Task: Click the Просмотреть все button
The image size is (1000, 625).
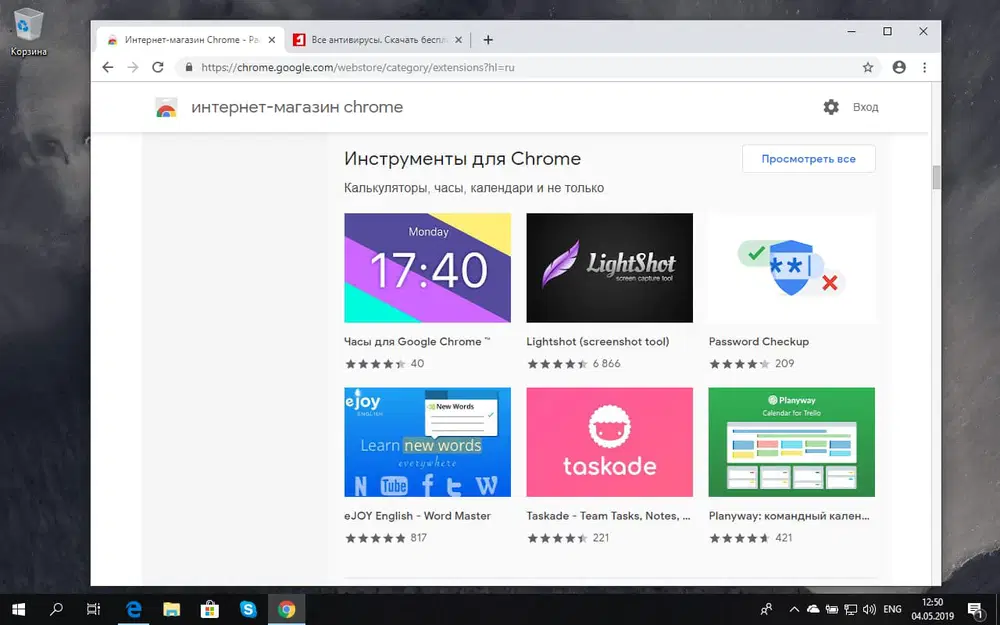Action: point(808,158)
